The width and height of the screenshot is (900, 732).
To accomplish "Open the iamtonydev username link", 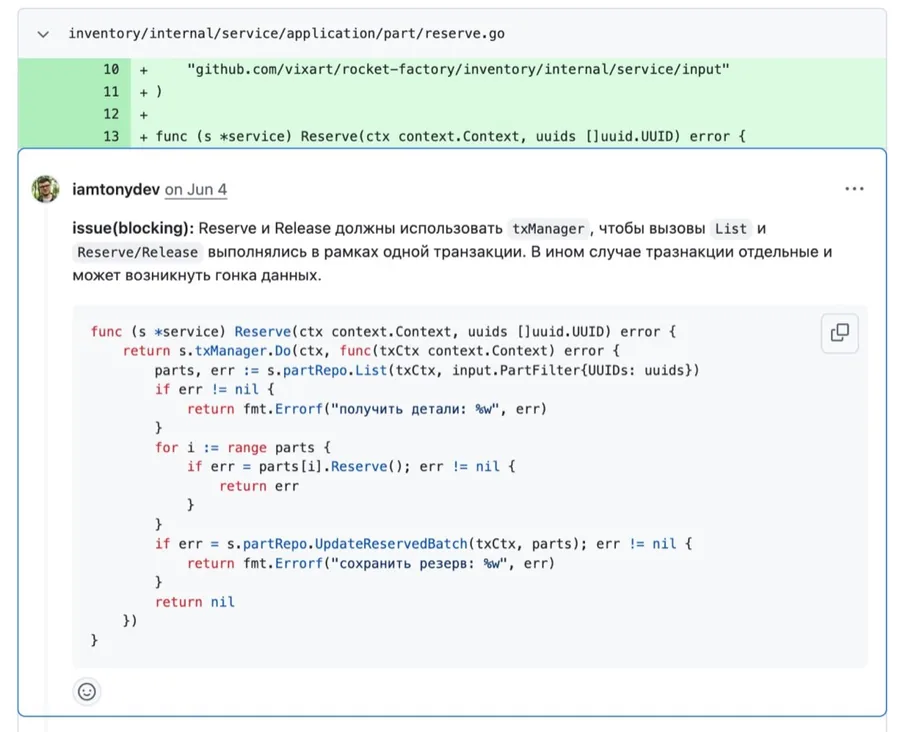I will click(116, 189).
